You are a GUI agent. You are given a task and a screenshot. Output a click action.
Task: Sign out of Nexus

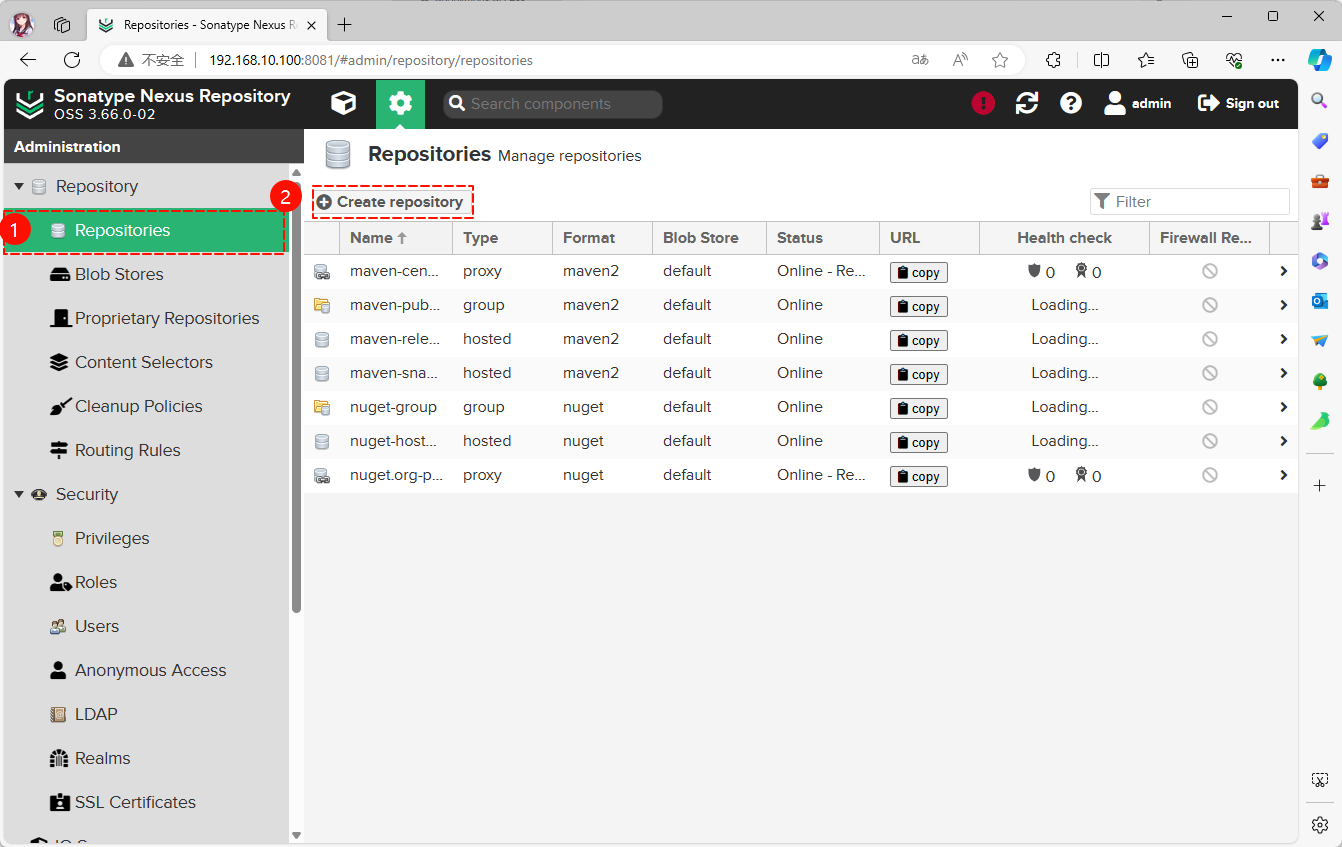click(x=1238, y=103)
